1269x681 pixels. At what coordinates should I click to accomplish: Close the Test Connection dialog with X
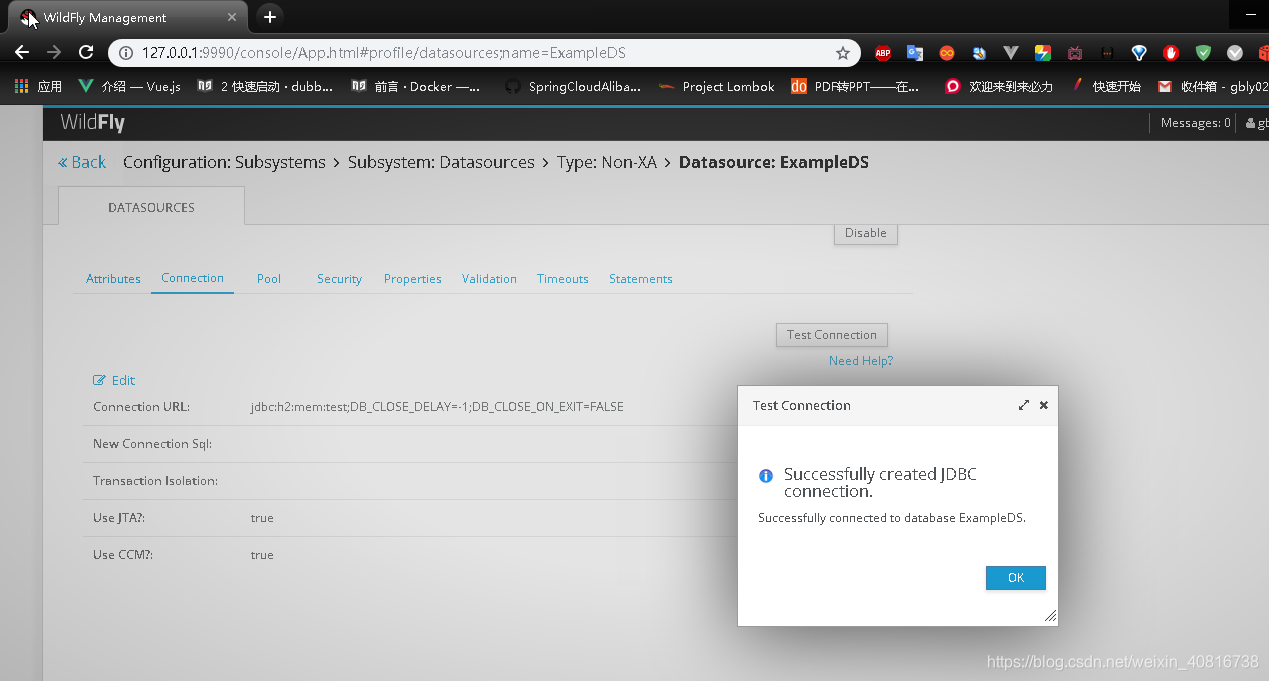1044,405
